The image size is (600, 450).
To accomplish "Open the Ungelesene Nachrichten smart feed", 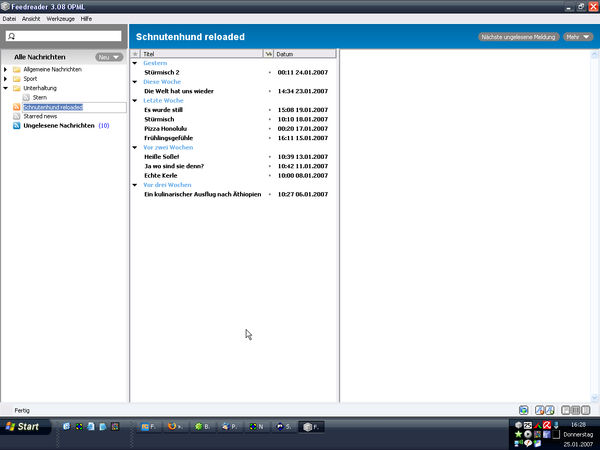I will pos(58,126).
